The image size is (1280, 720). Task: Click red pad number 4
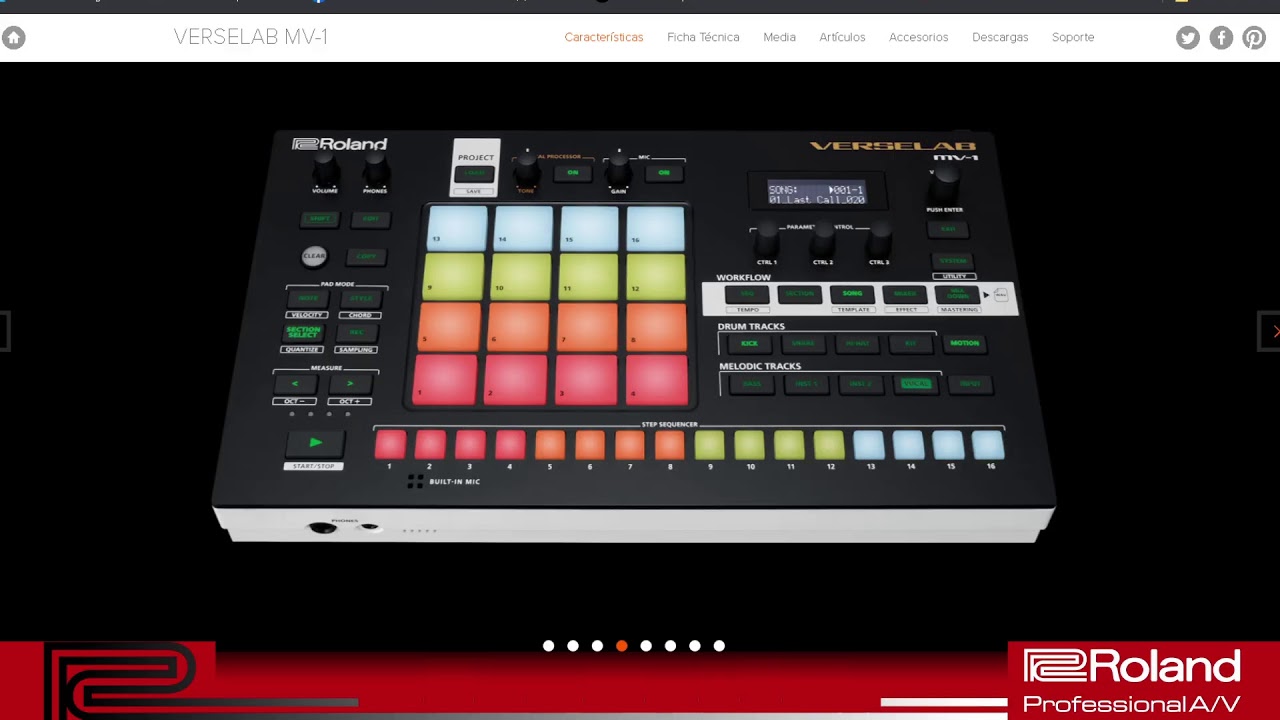click(x=659, y=378)
